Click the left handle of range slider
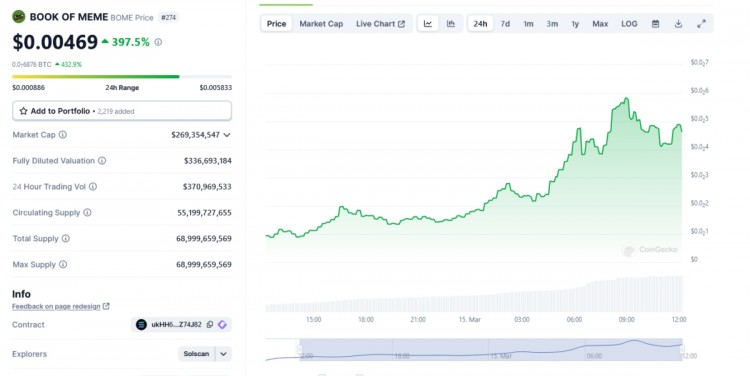Viewport: 750px width, 376px height. (x=300, y=349)
